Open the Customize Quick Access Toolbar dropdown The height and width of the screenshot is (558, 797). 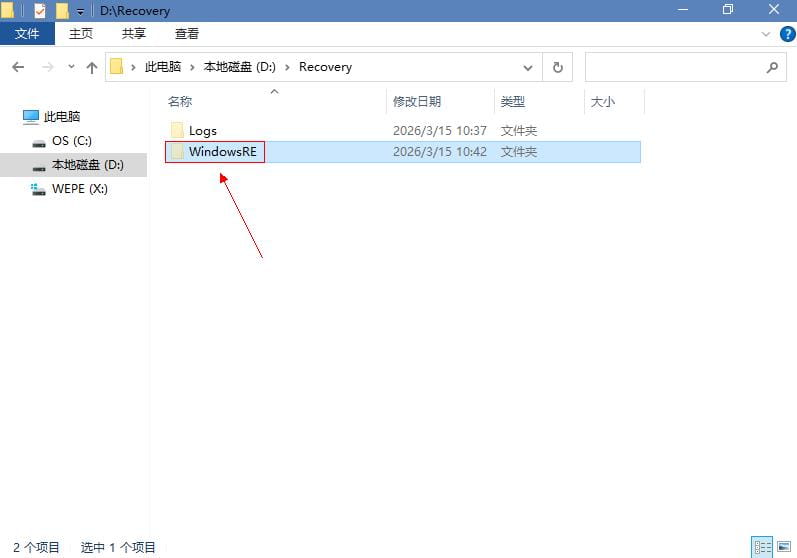tap(80, 11)
